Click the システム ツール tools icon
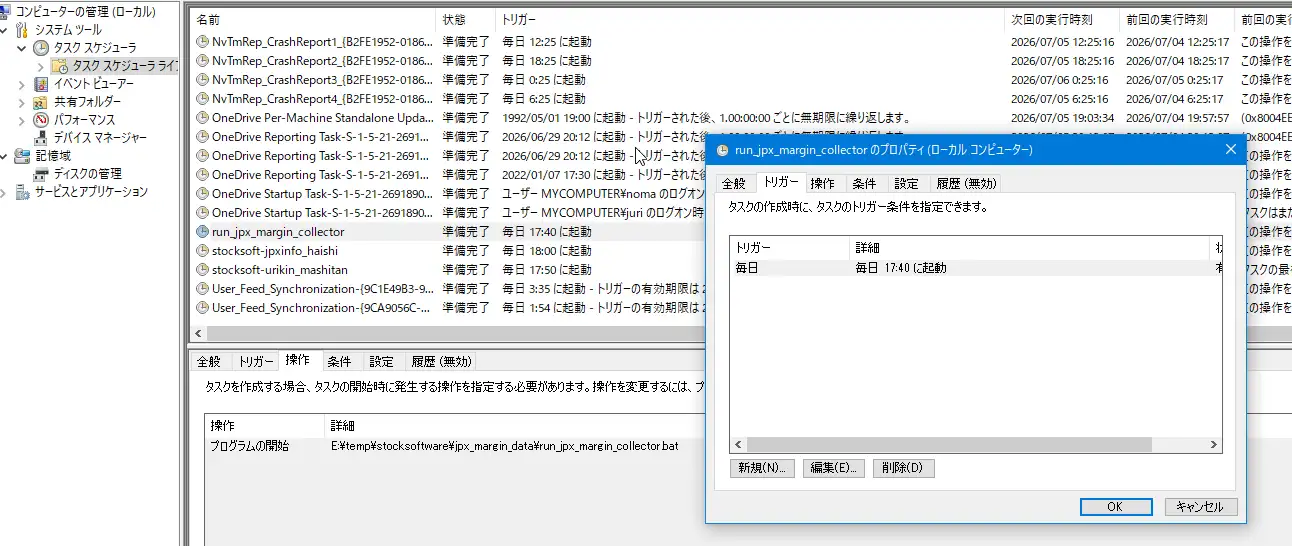The width and height of the screenshot is (1292, 546). tap(23, 30)
